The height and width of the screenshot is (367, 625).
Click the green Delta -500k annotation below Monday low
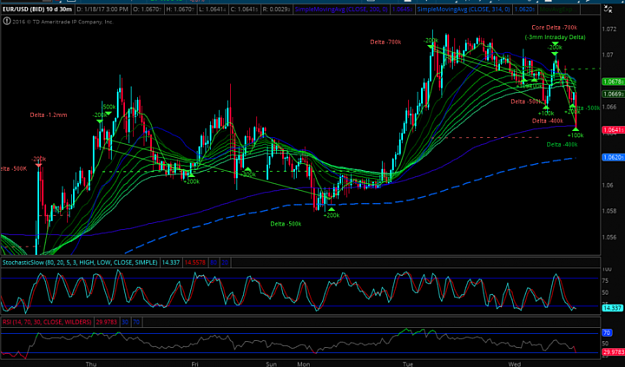[x=285, y=224]
